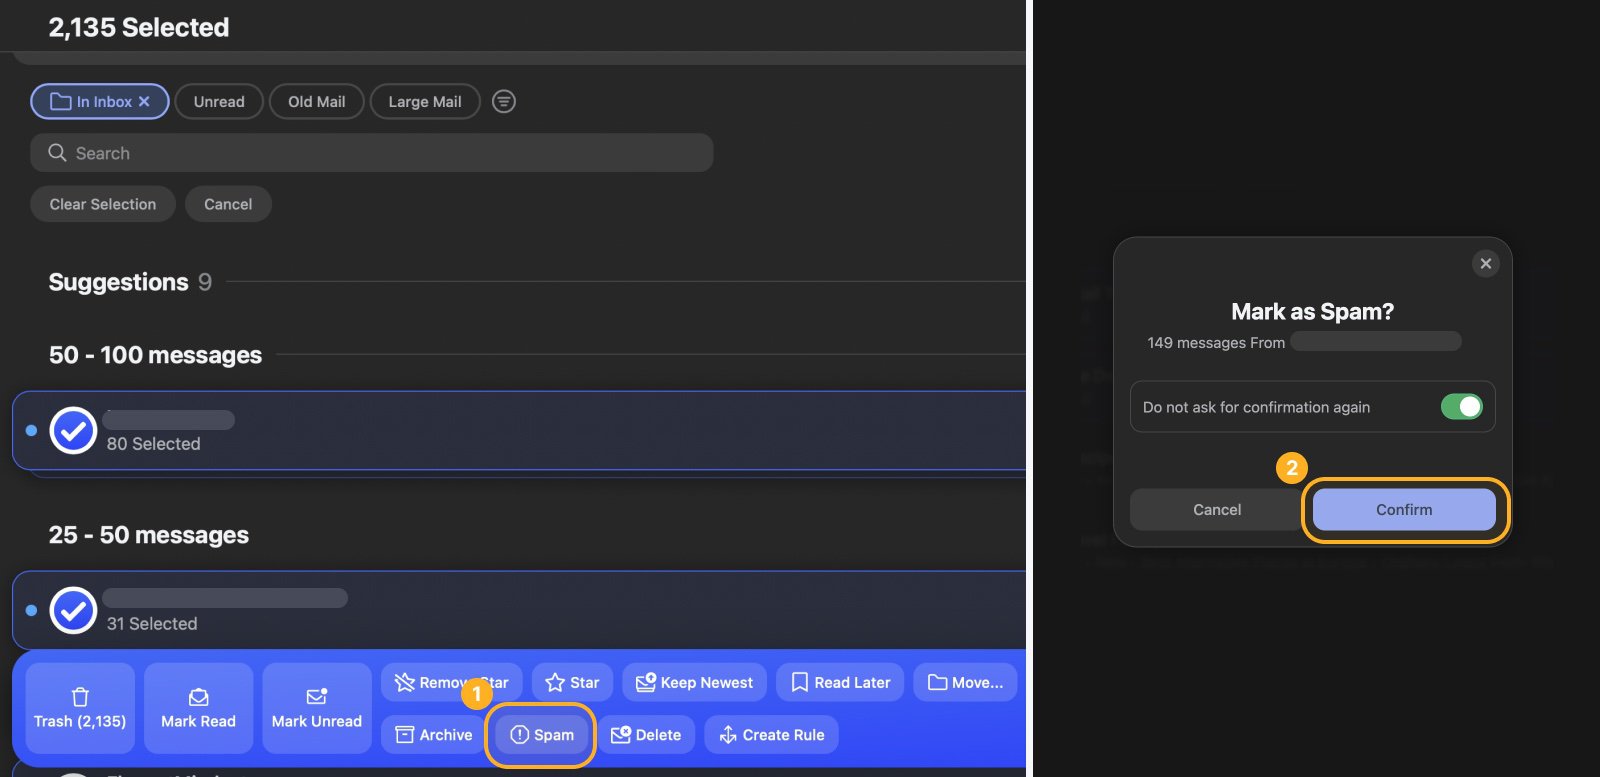Click the Spam action button
The image size is (1600, 777).
click(x=541, y=735)
